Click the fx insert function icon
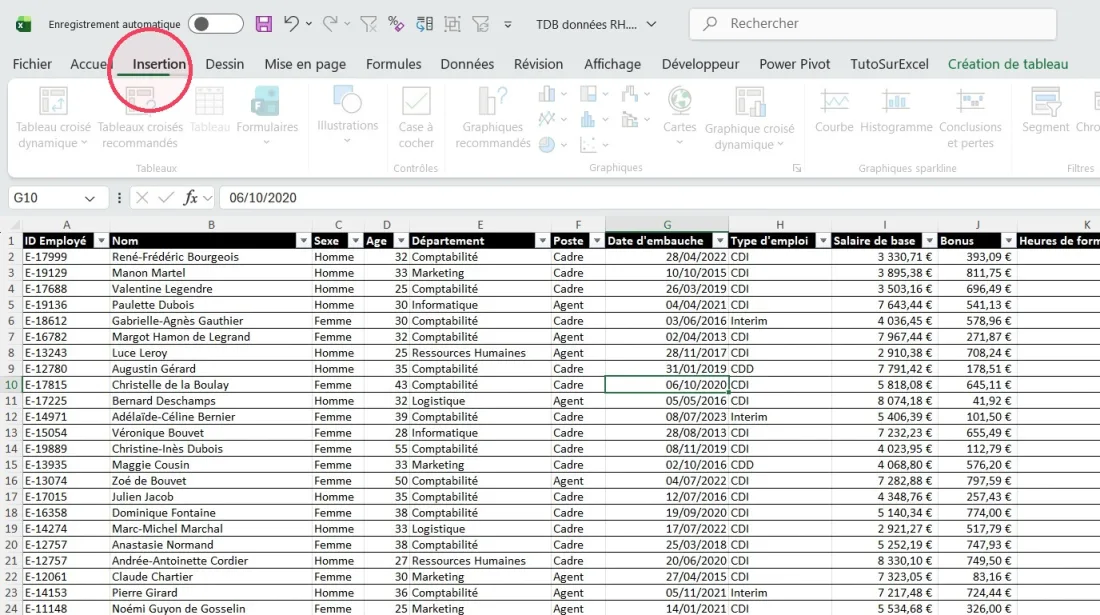1100x615 pixels. 190,198
